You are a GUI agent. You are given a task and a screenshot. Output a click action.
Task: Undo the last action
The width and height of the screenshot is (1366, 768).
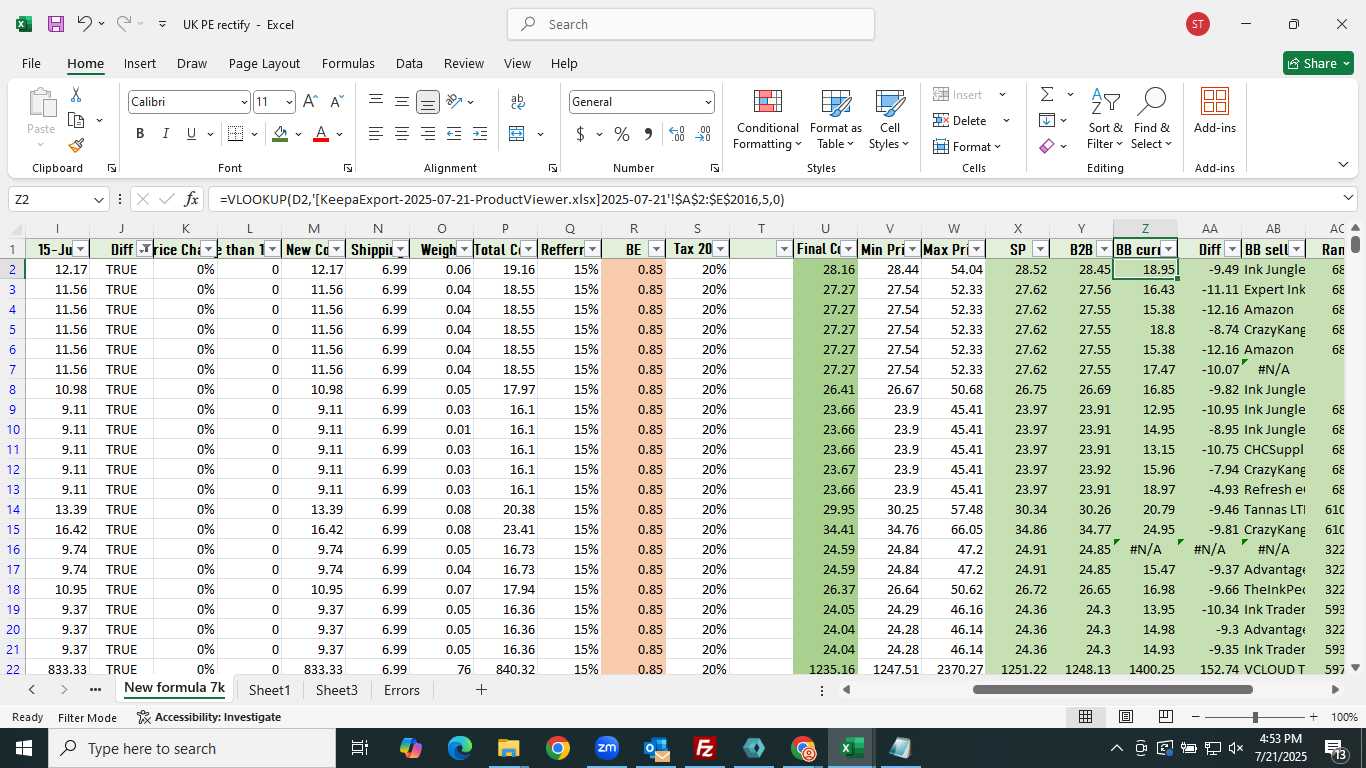pyautogui.click(x=85, y=24)
